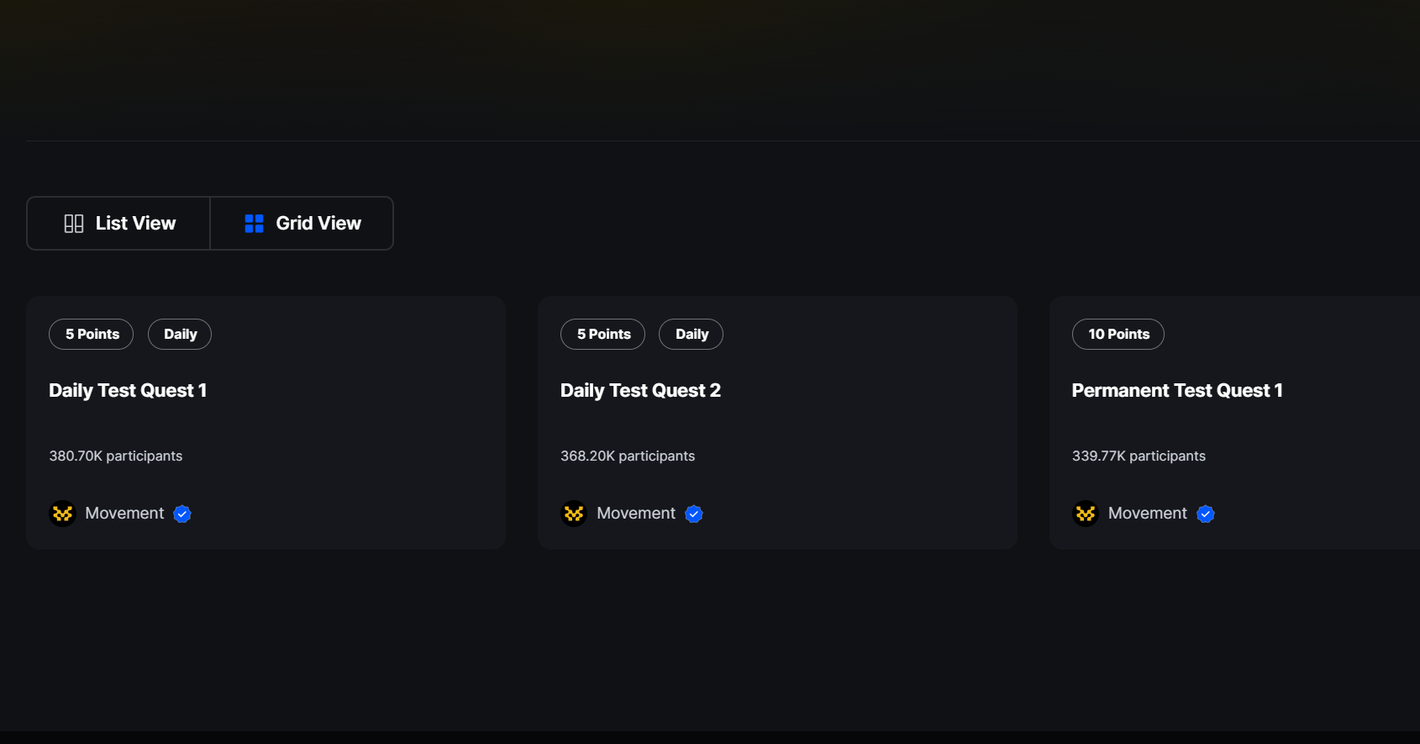The height and width of the screenshot is (744, 1420).
Task: Open Permanent Test Quest 1 title
Action: coord(1177,390)
